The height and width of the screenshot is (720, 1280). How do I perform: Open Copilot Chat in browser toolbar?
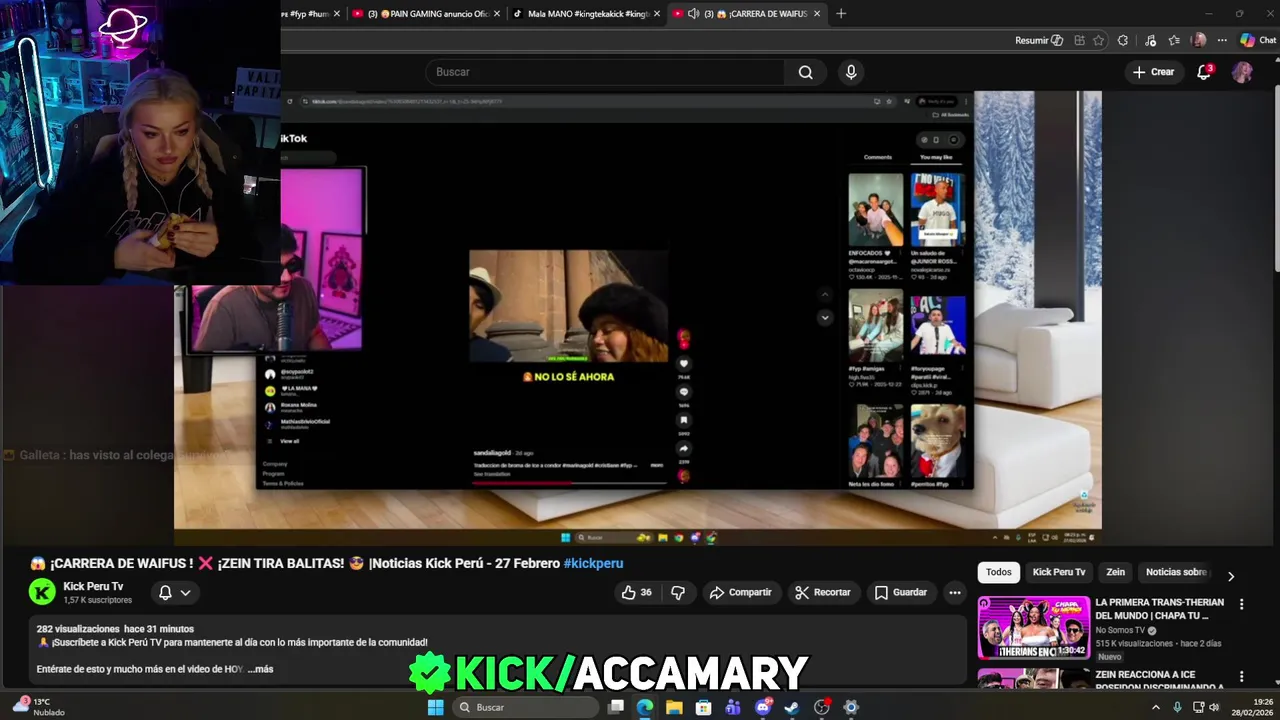click(1258, 40)
